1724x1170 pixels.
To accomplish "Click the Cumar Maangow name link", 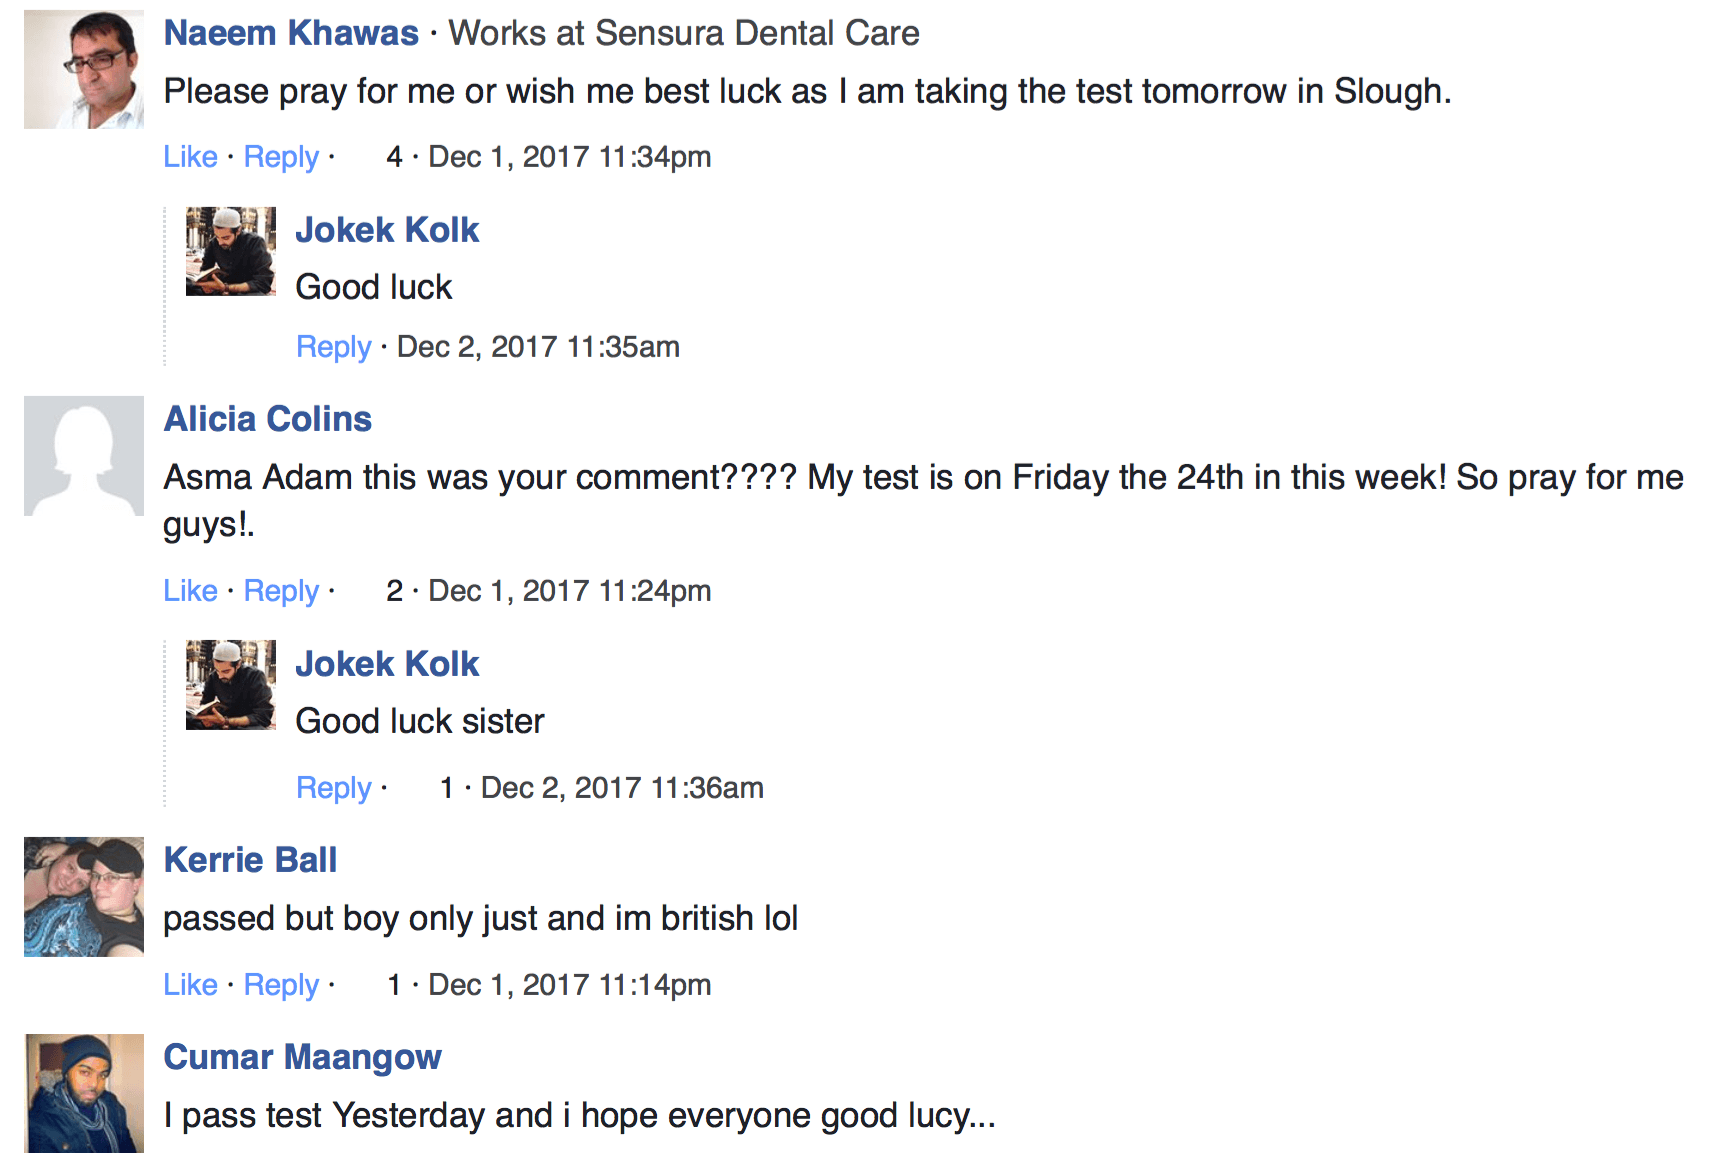I will click(302, 1057).
